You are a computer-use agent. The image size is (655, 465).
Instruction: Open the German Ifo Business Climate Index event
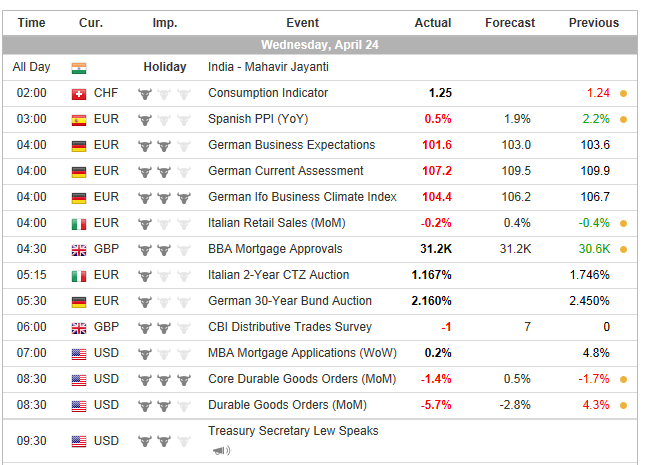click(302, 198)
